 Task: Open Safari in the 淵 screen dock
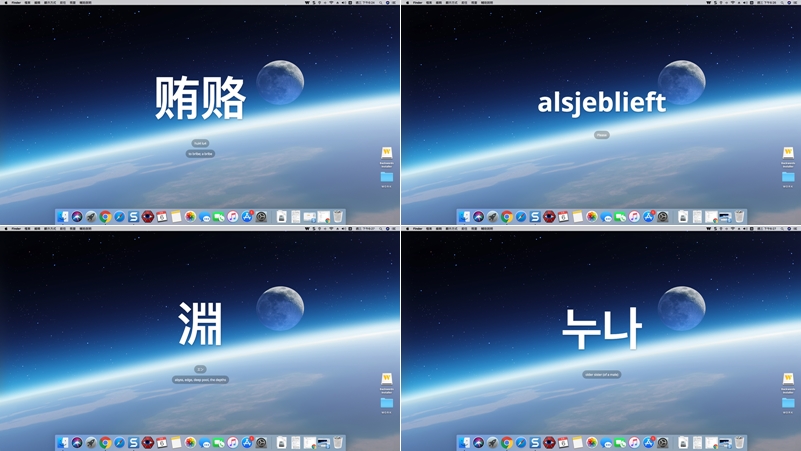pyautogui.click(x=120, y=442)
